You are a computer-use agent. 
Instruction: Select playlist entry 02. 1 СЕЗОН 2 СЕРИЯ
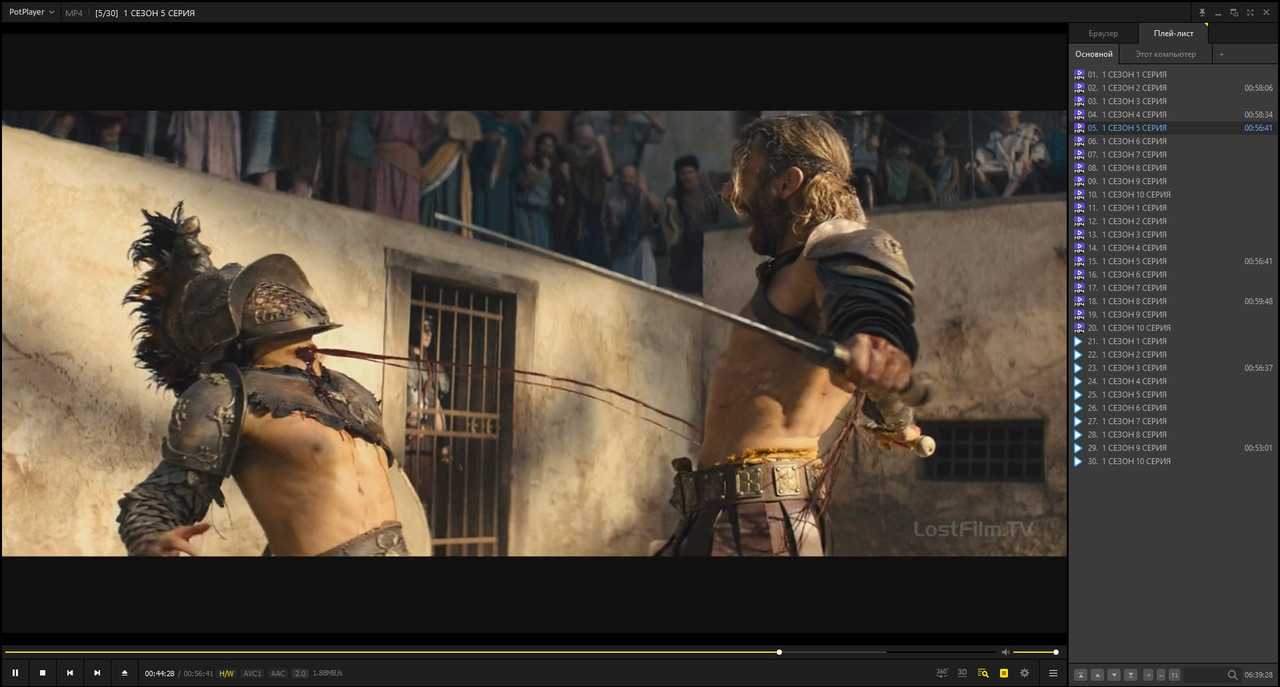[1173, 88]
